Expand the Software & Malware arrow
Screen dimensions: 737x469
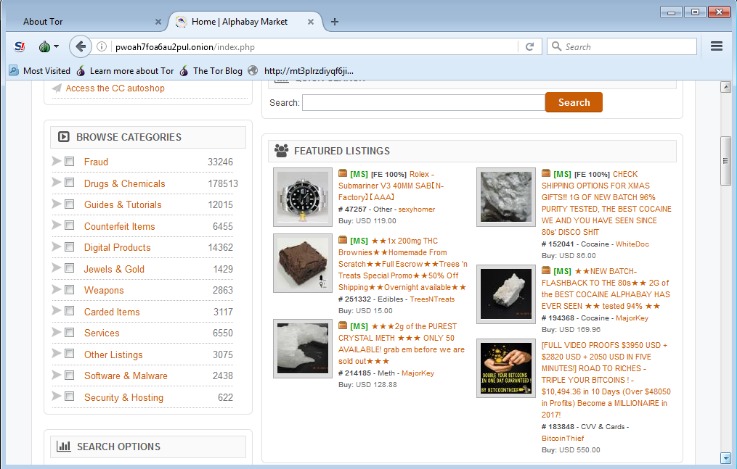[56, 375]
